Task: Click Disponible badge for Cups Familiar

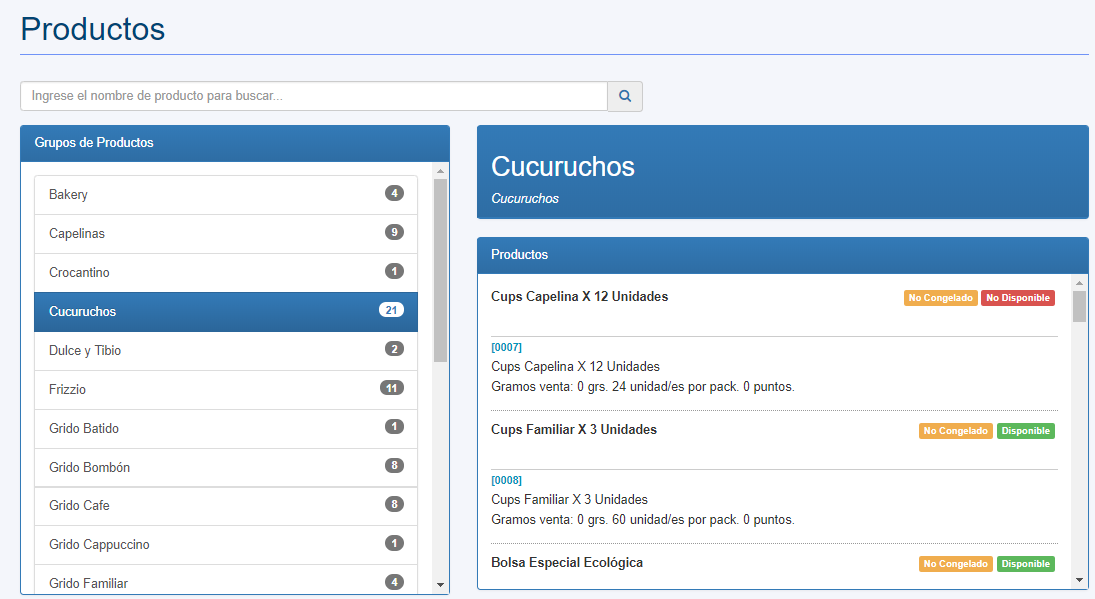Action: tap(1025, 431)
